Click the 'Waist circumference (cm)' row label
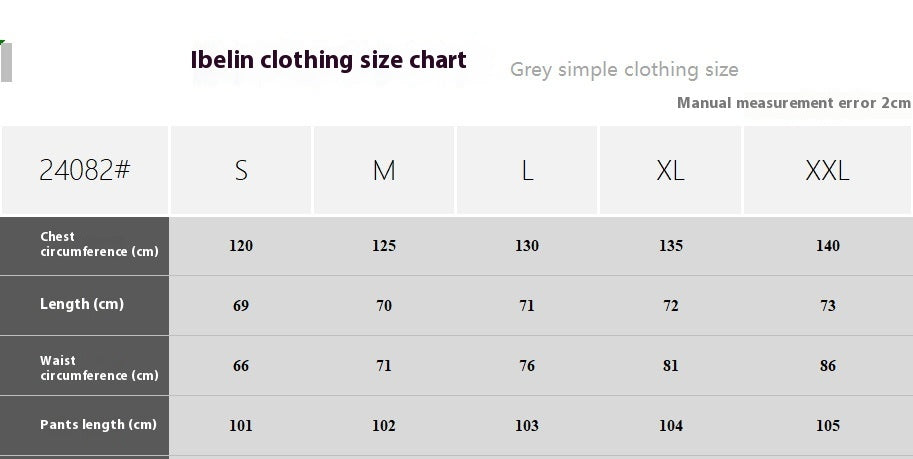 click(x=99, y=368)
